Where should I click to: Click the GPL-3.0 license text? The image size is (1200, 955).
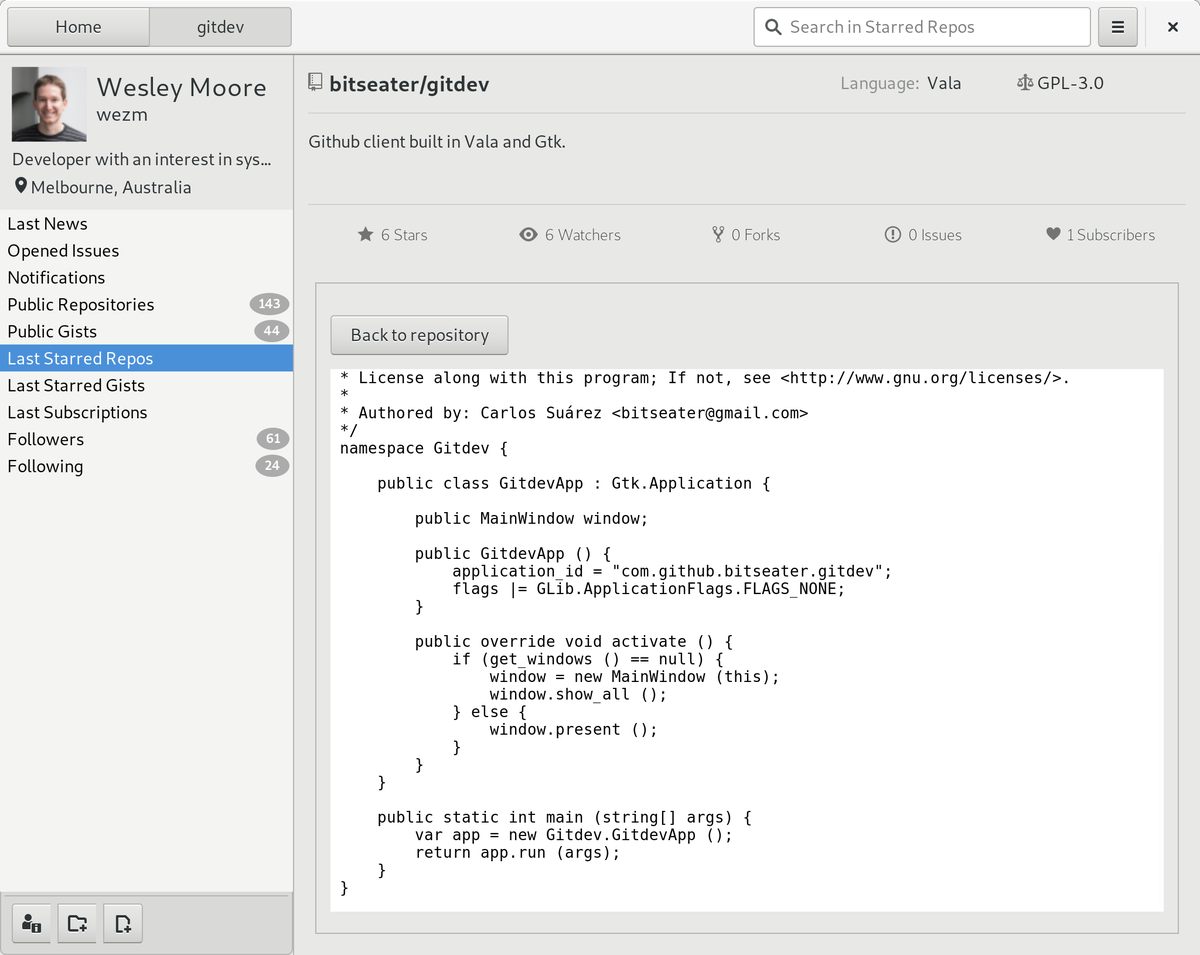(x=1070, y=83)
